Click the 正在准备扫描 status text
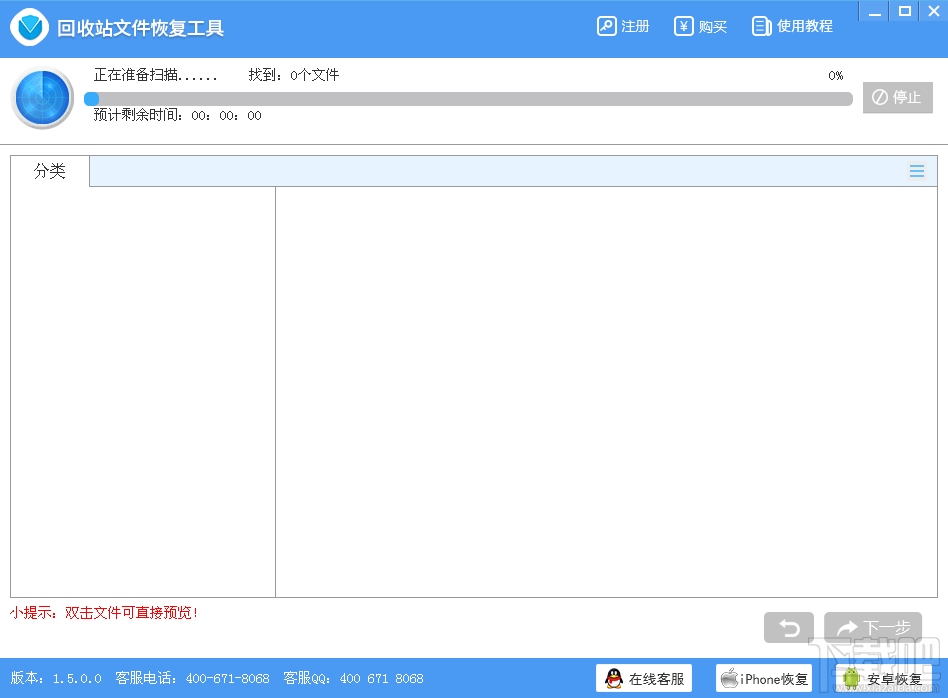948x698 pixels. point(155,75)
